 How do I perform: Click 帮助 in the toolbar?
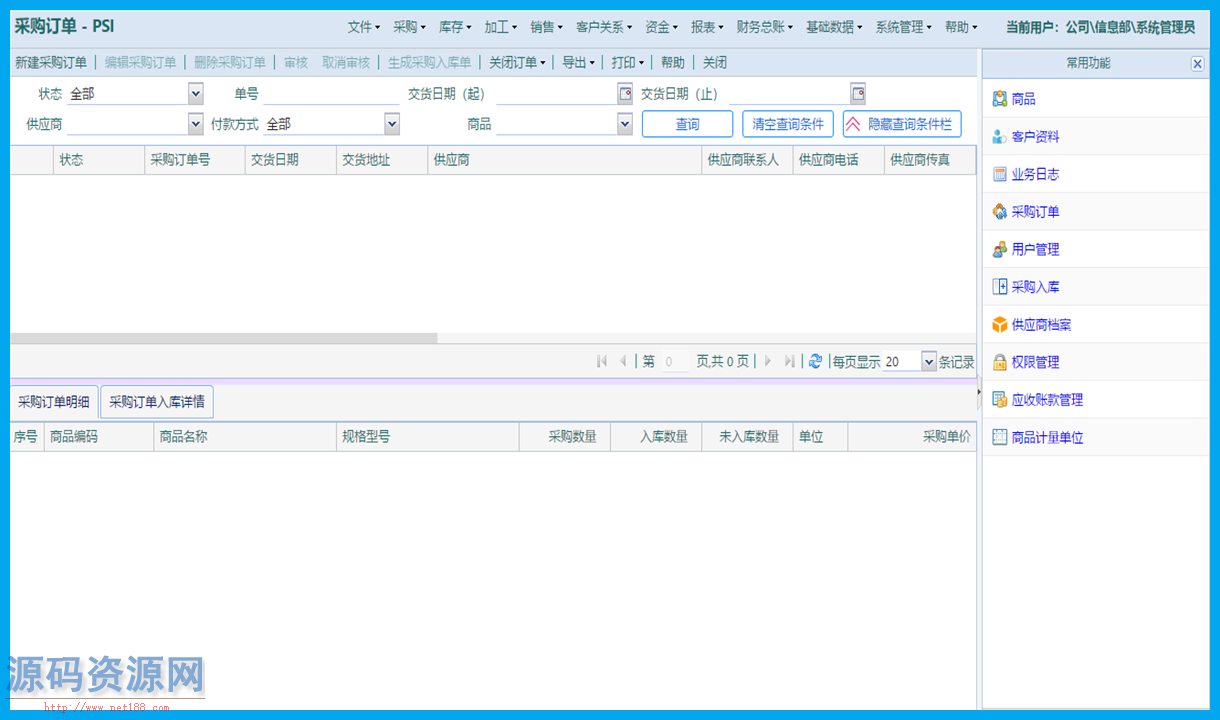click(x=673, y=63)
